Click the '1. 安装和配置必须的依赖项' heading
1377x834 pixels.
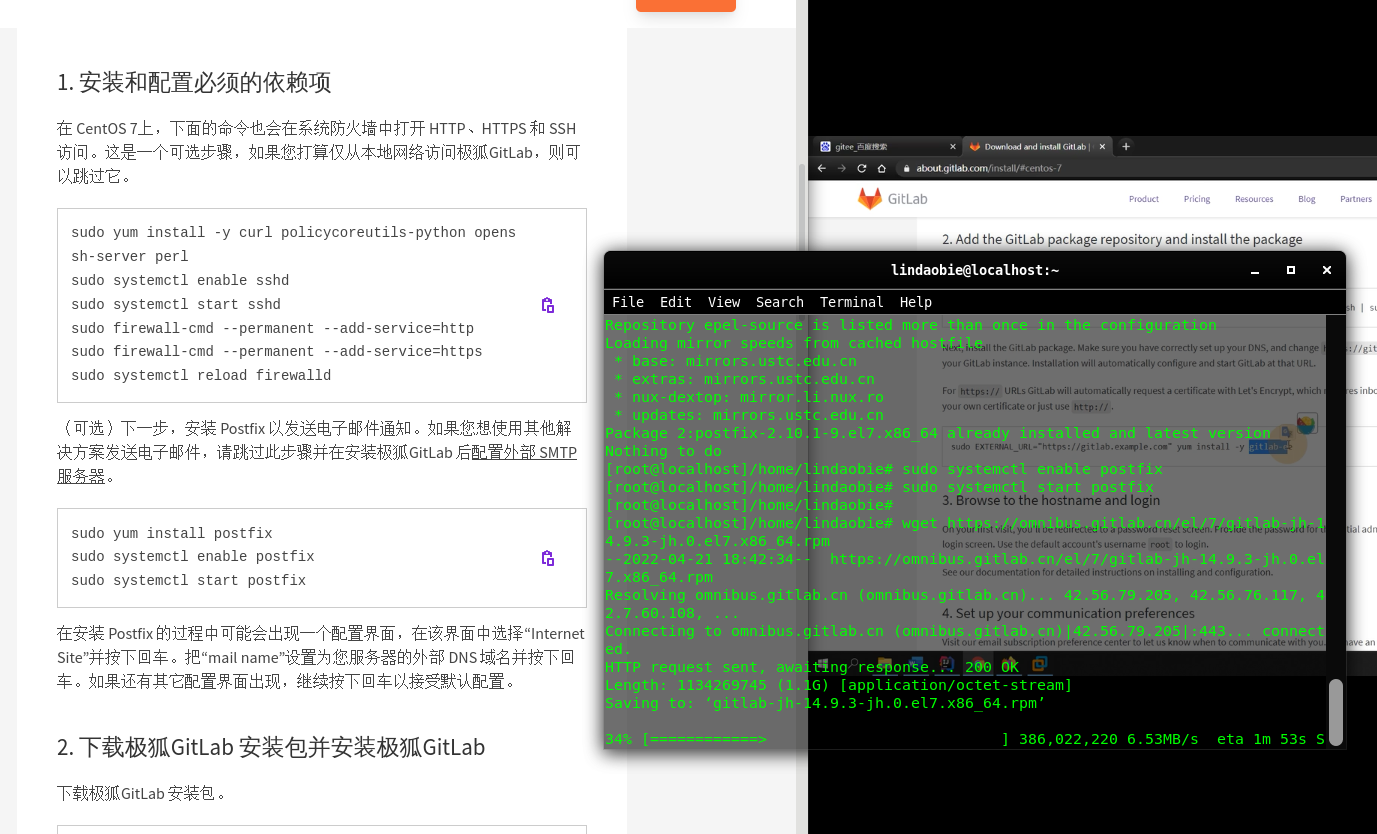[x=194, y=82]
